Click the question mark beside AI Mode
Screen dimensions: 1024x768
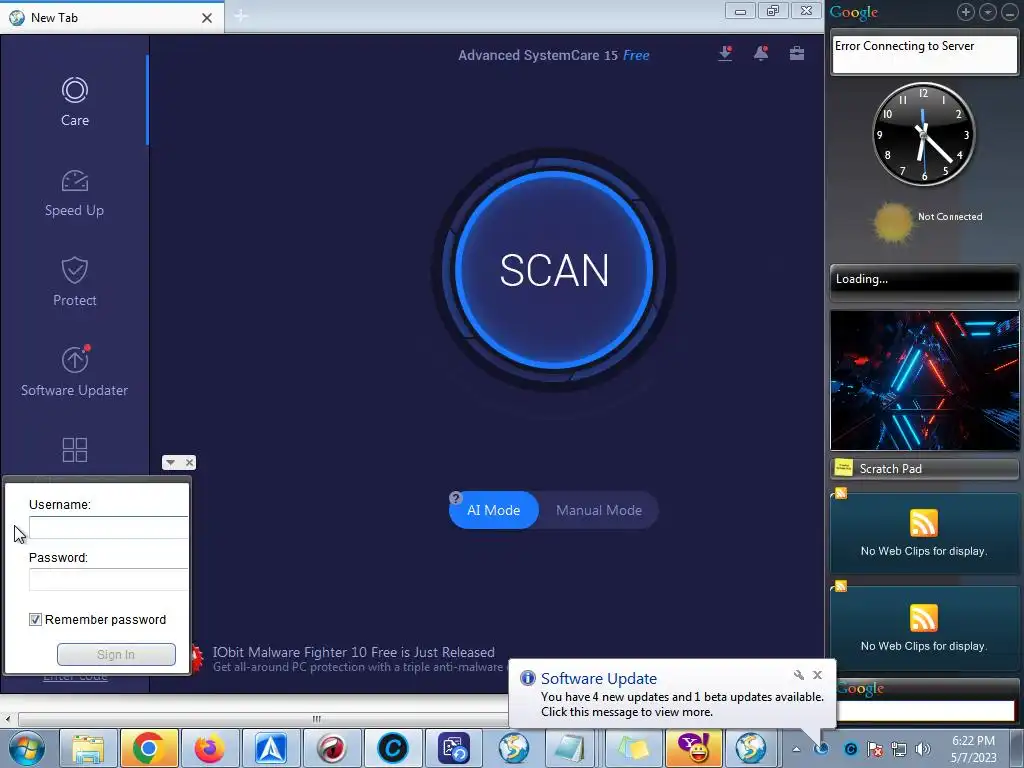tap(456, 498)
